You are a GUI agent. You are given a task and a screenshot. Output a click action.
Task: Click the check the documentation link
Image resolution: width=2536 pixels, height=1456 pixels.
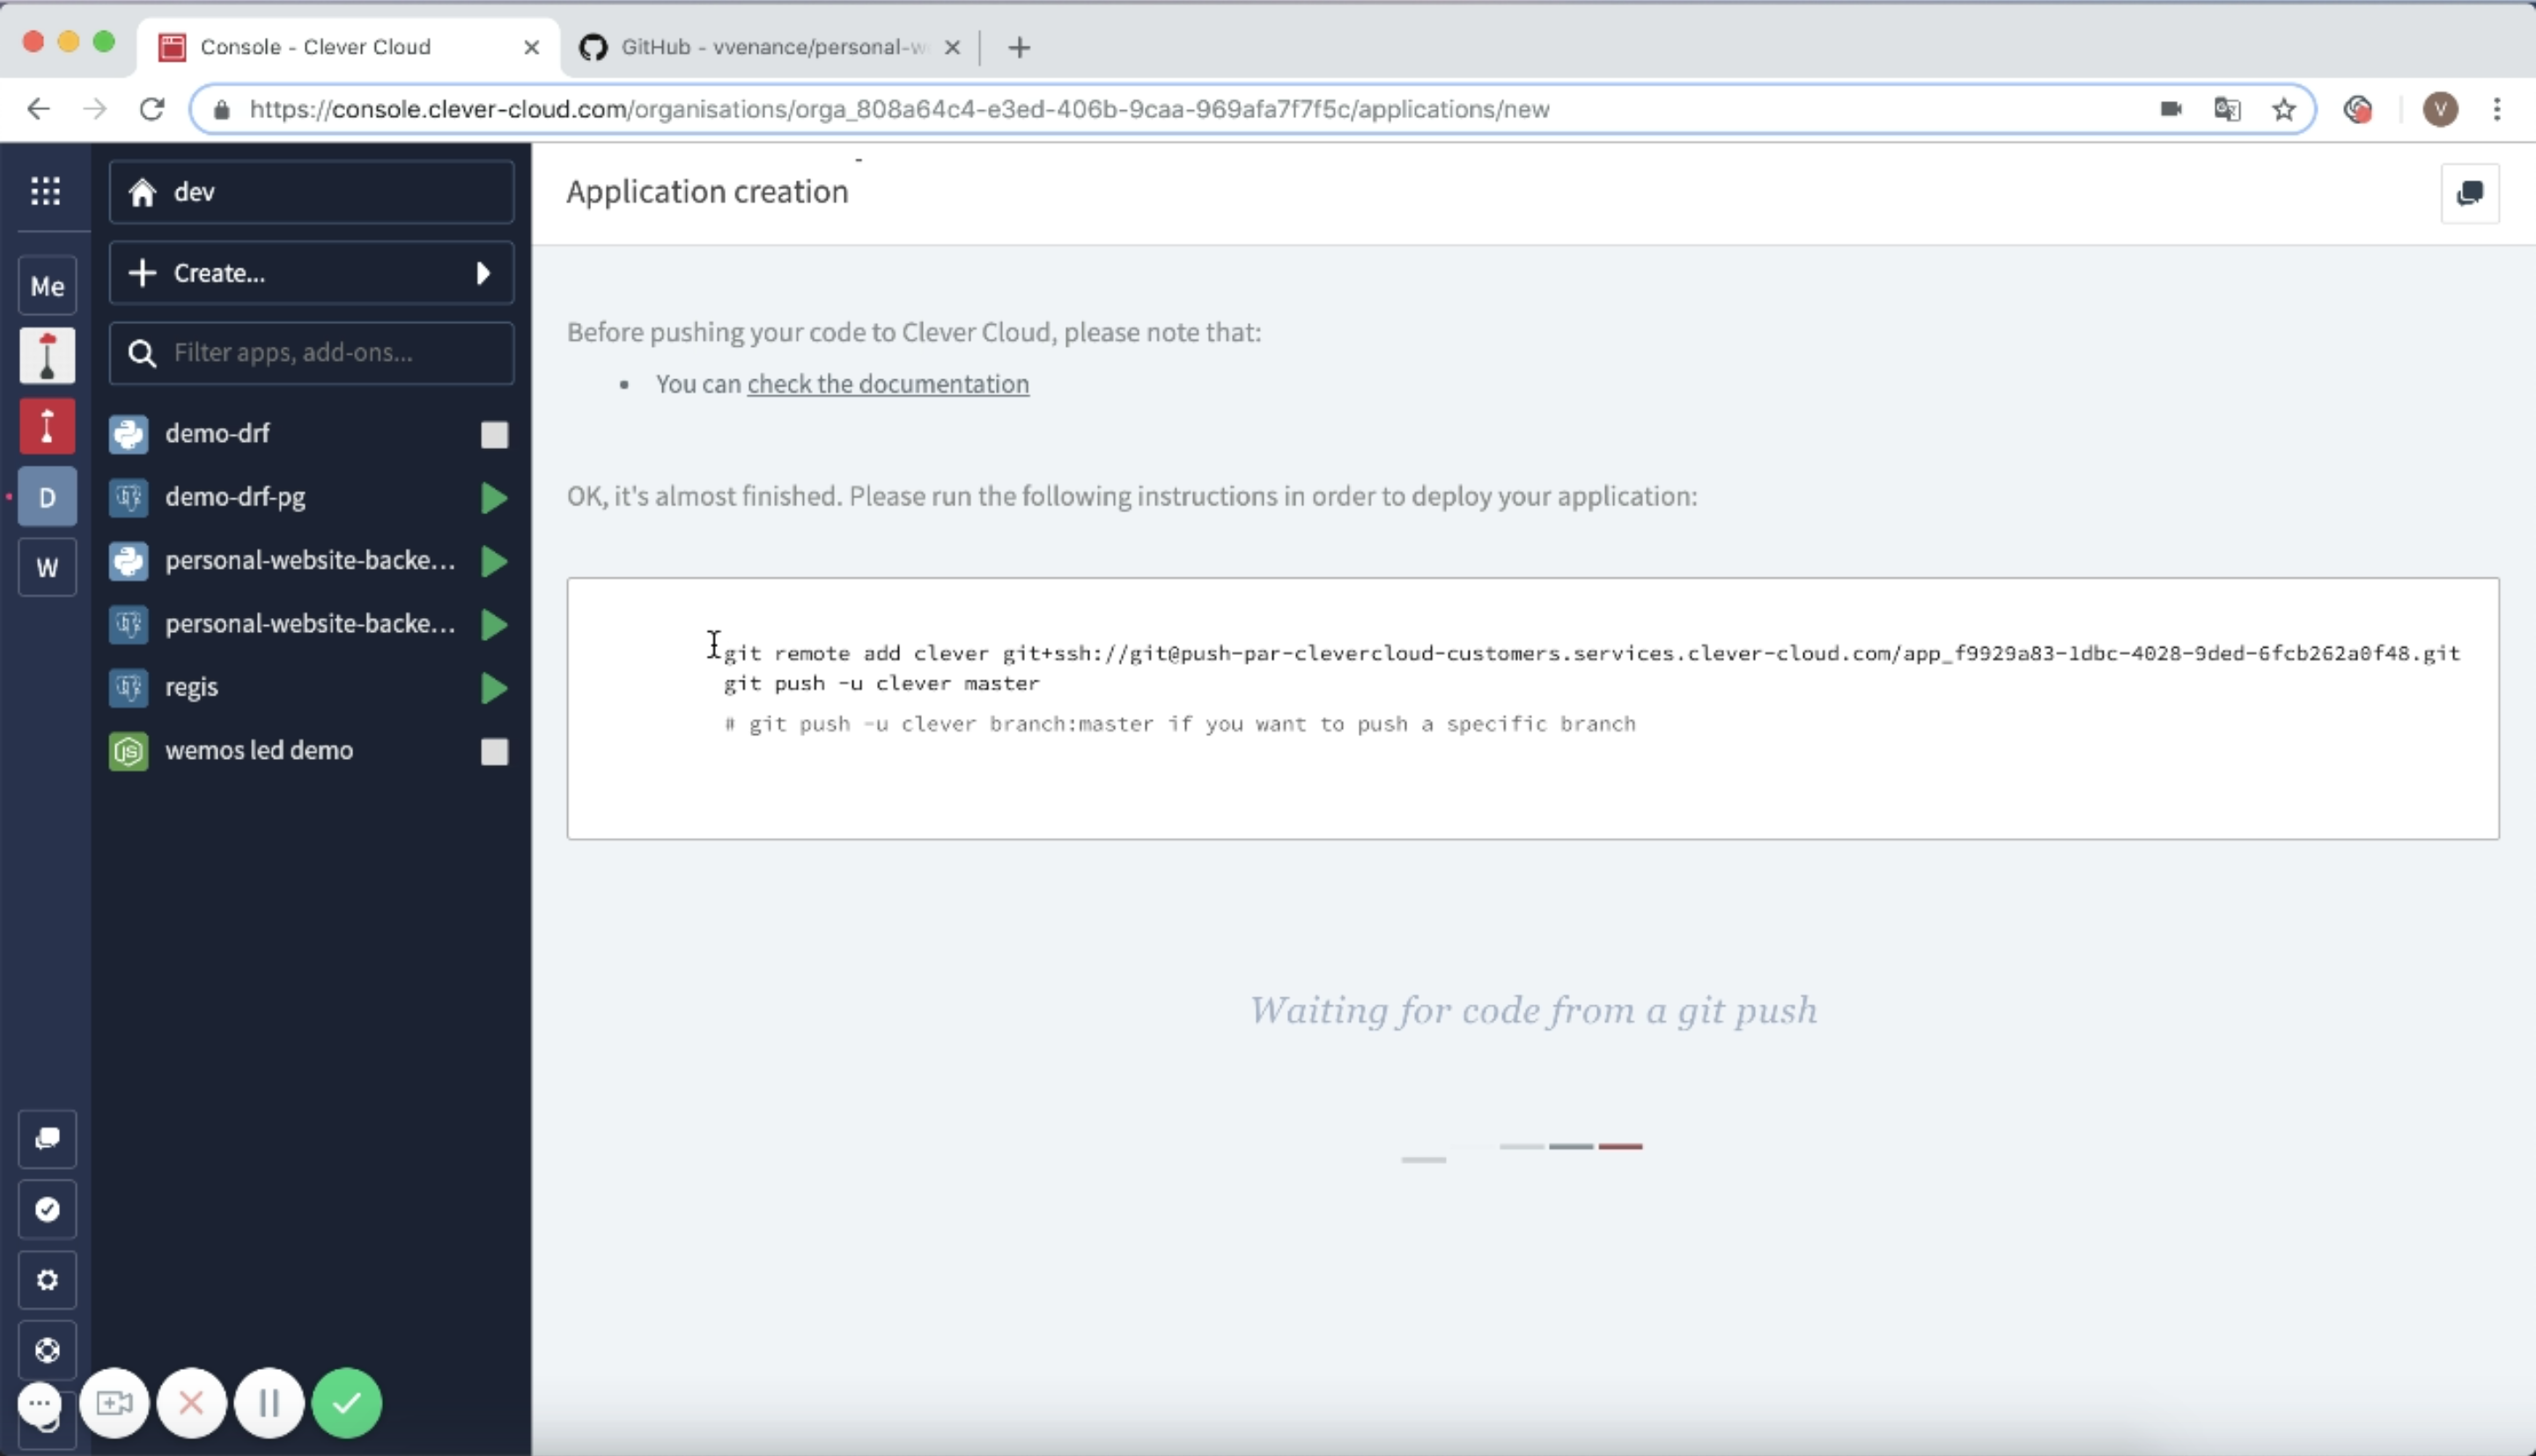click(887, 383)
